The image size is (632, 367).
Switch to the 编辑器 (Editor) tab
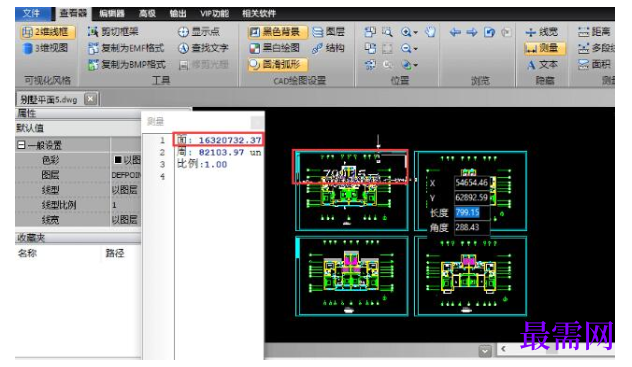(x=112, y=13)
